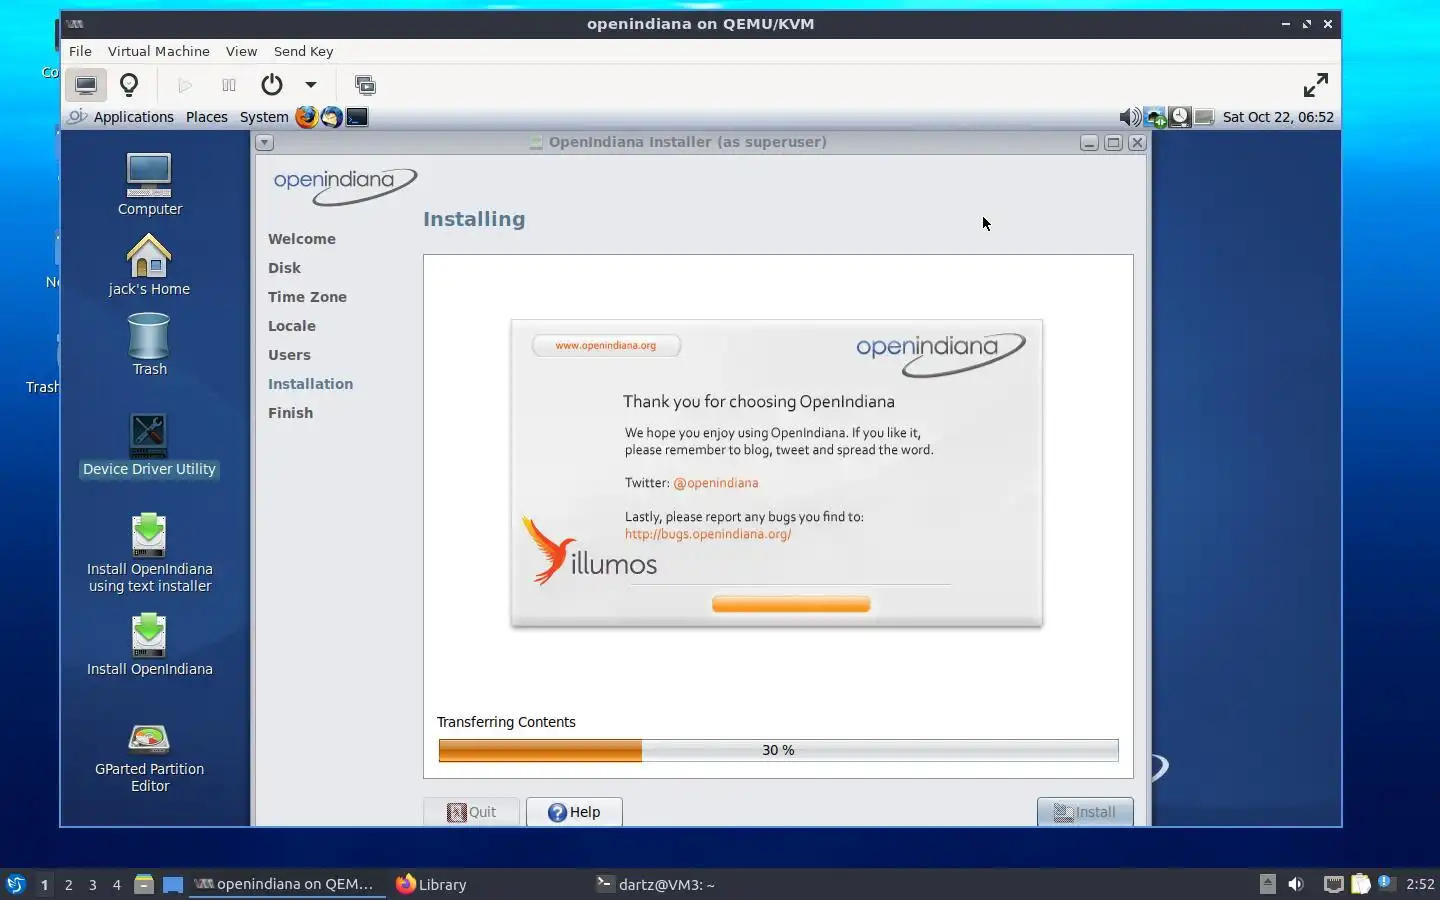
Task: Click the Help button in installer
Action: pyautogui.click(x=574, y=812)
